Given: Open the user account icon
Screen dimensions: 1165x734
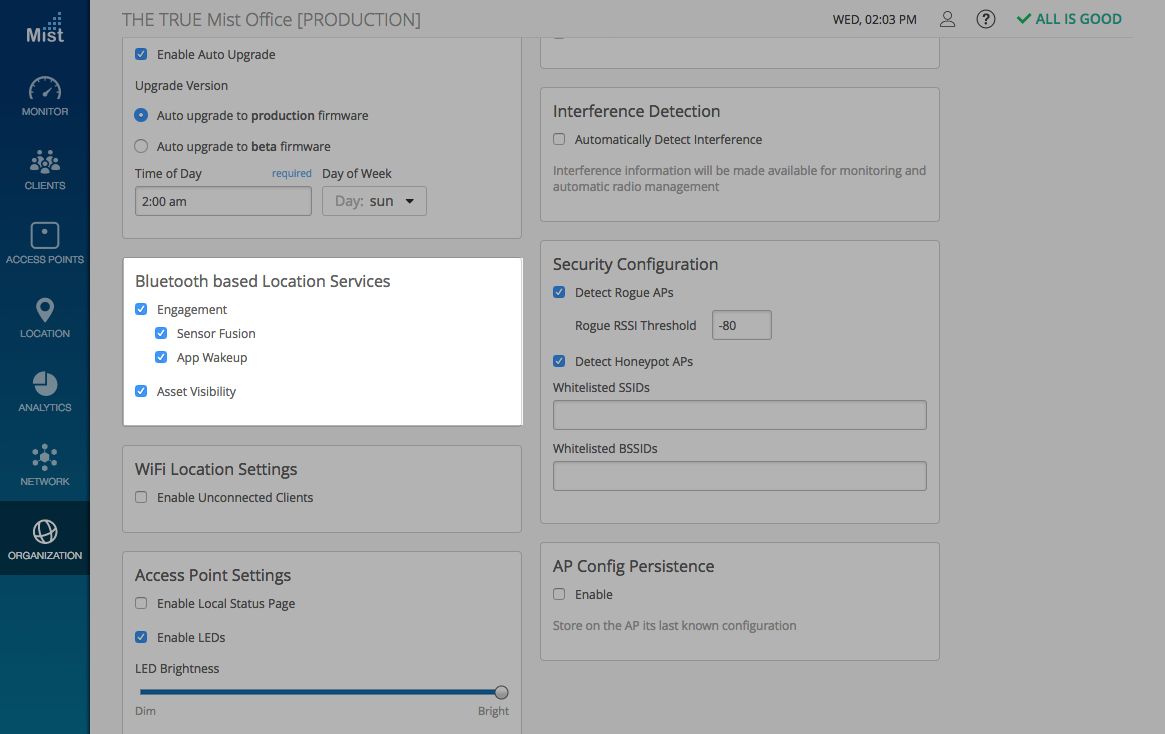Looking at the screenshot, I should click(x=947, y=19).
